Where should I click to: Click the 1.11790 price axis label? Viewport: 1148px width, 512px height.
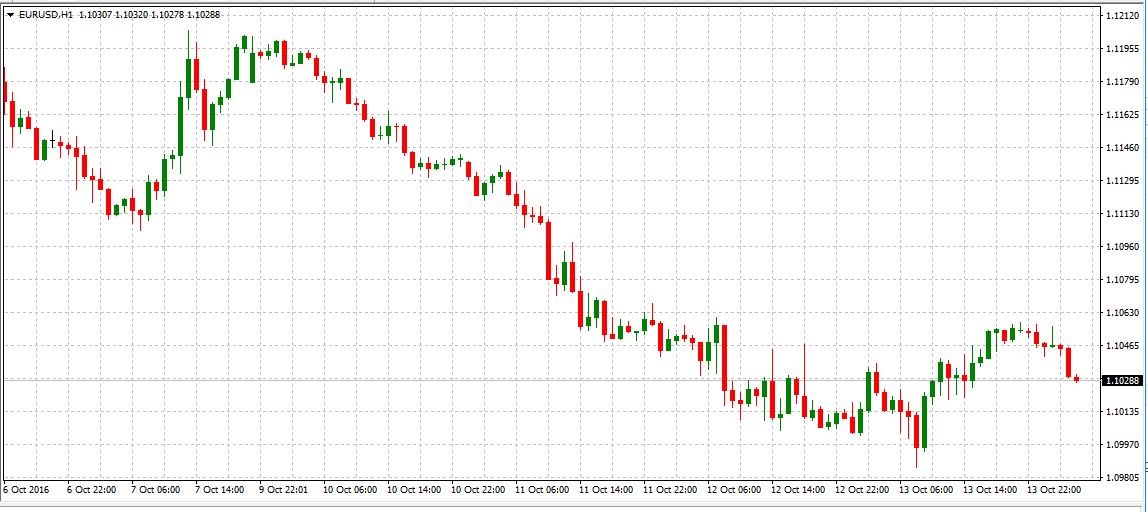click(x=1123, y=81)
